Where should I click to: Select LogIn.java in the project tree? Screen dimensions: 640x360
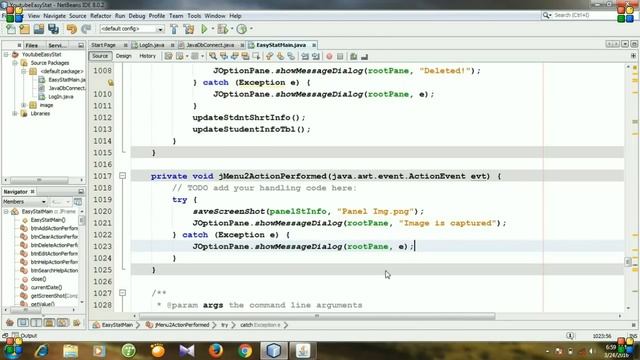pos(61,97)
